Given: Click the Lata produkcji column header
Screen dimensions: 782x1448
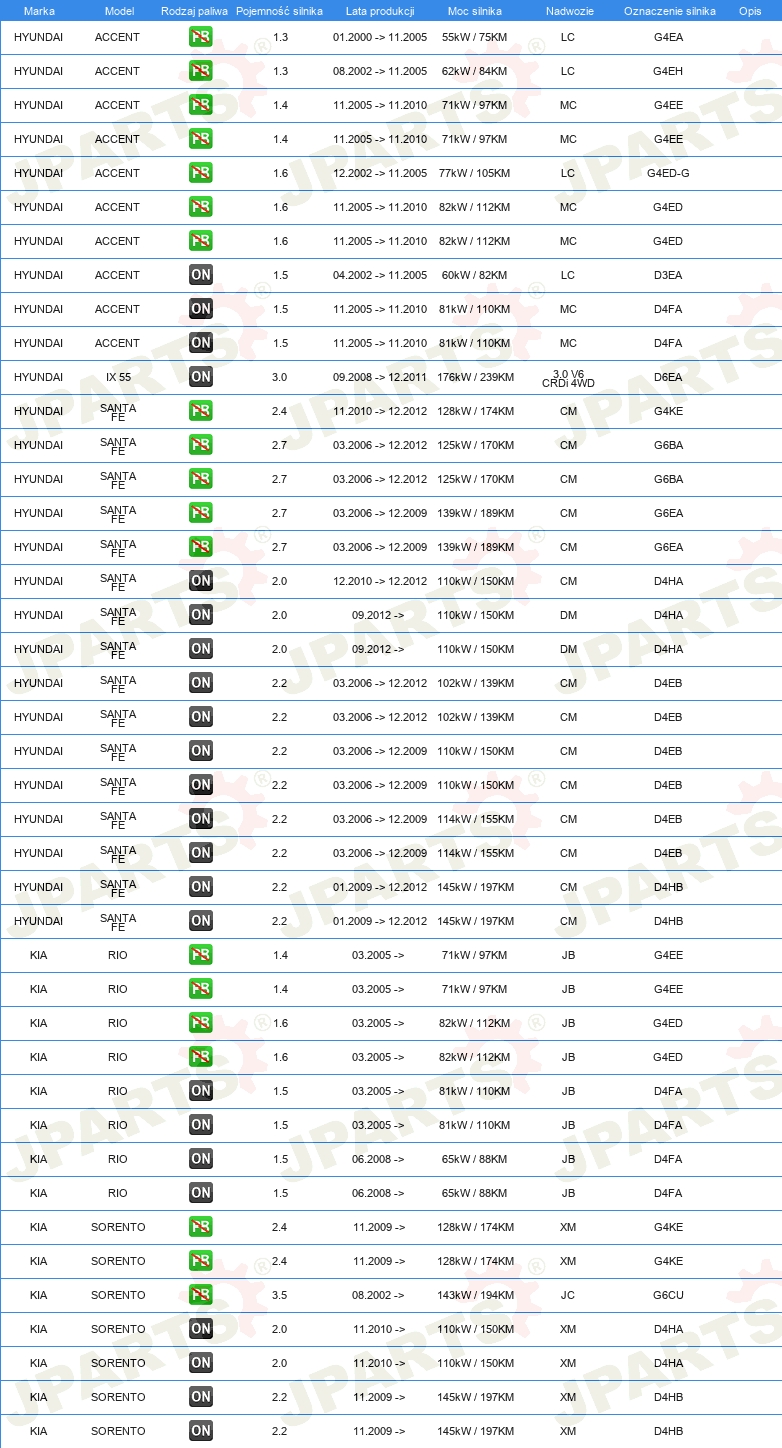Looking at the screenshot, I should [x=380, y=11].
